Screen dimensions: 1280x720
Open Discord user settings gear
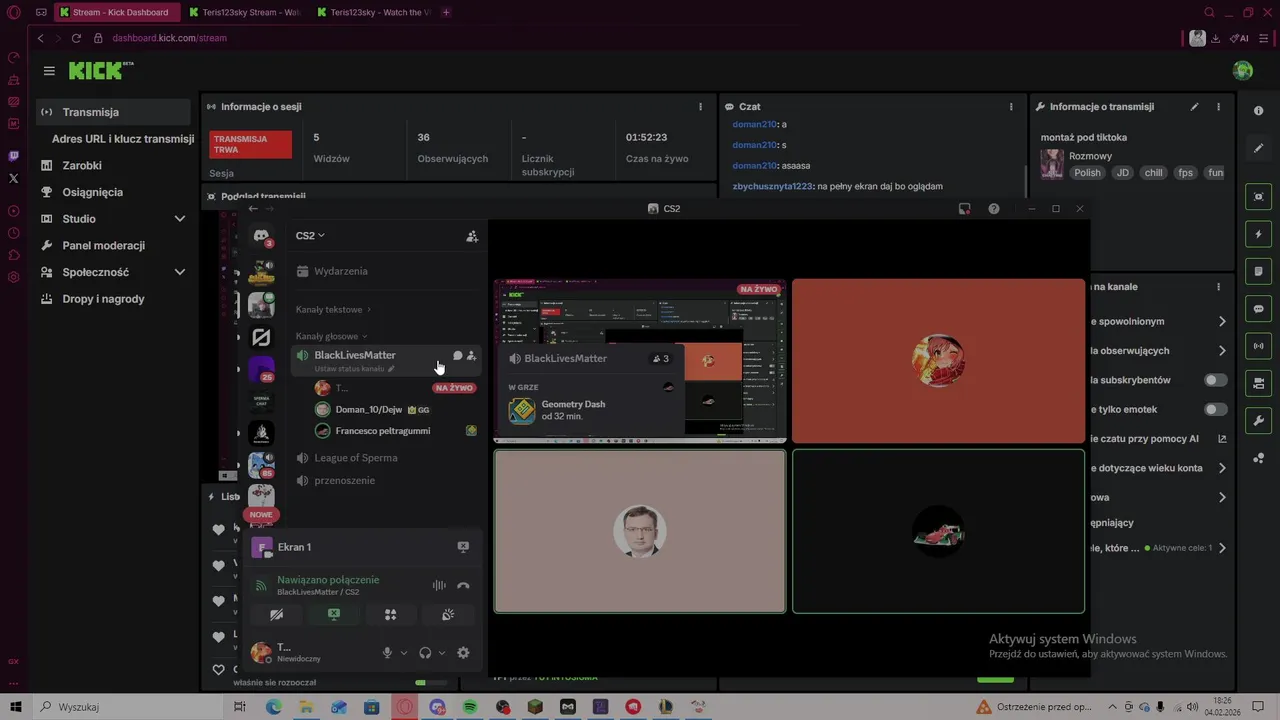(x=463, y=653)
